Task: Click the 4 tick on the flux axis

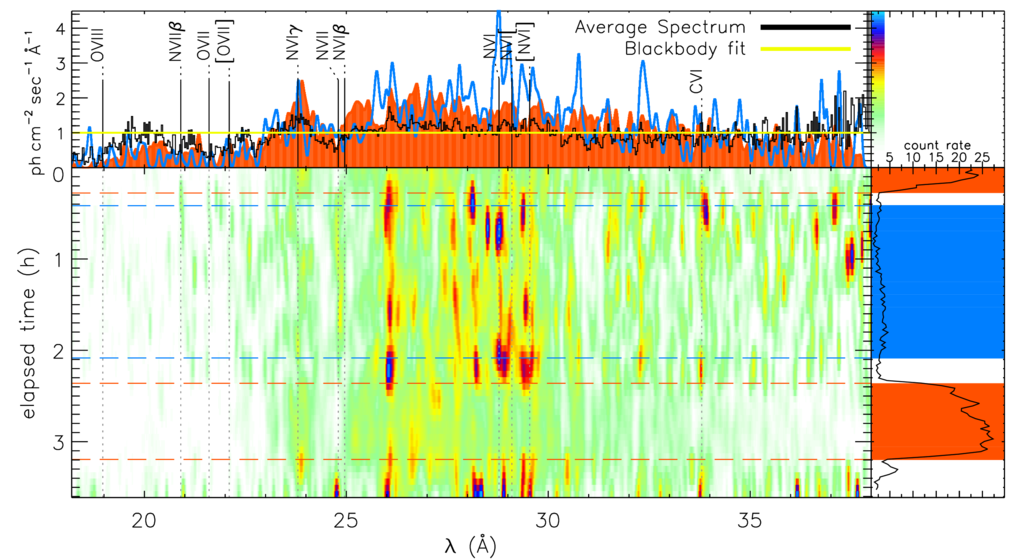Action: 58,28
